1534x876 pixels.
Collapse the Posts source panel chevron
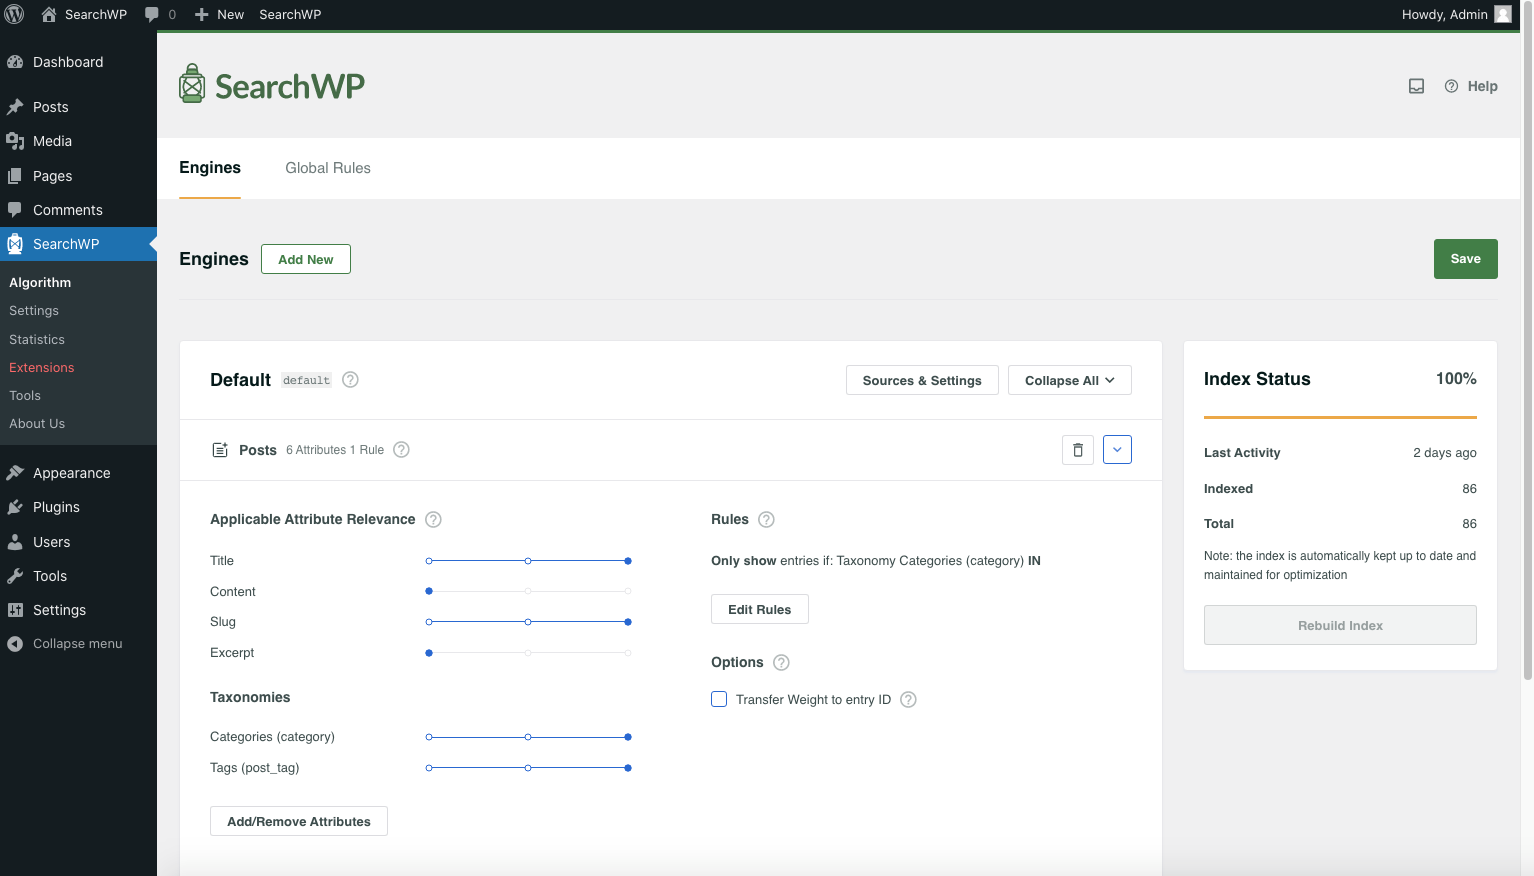[1117, 450]
